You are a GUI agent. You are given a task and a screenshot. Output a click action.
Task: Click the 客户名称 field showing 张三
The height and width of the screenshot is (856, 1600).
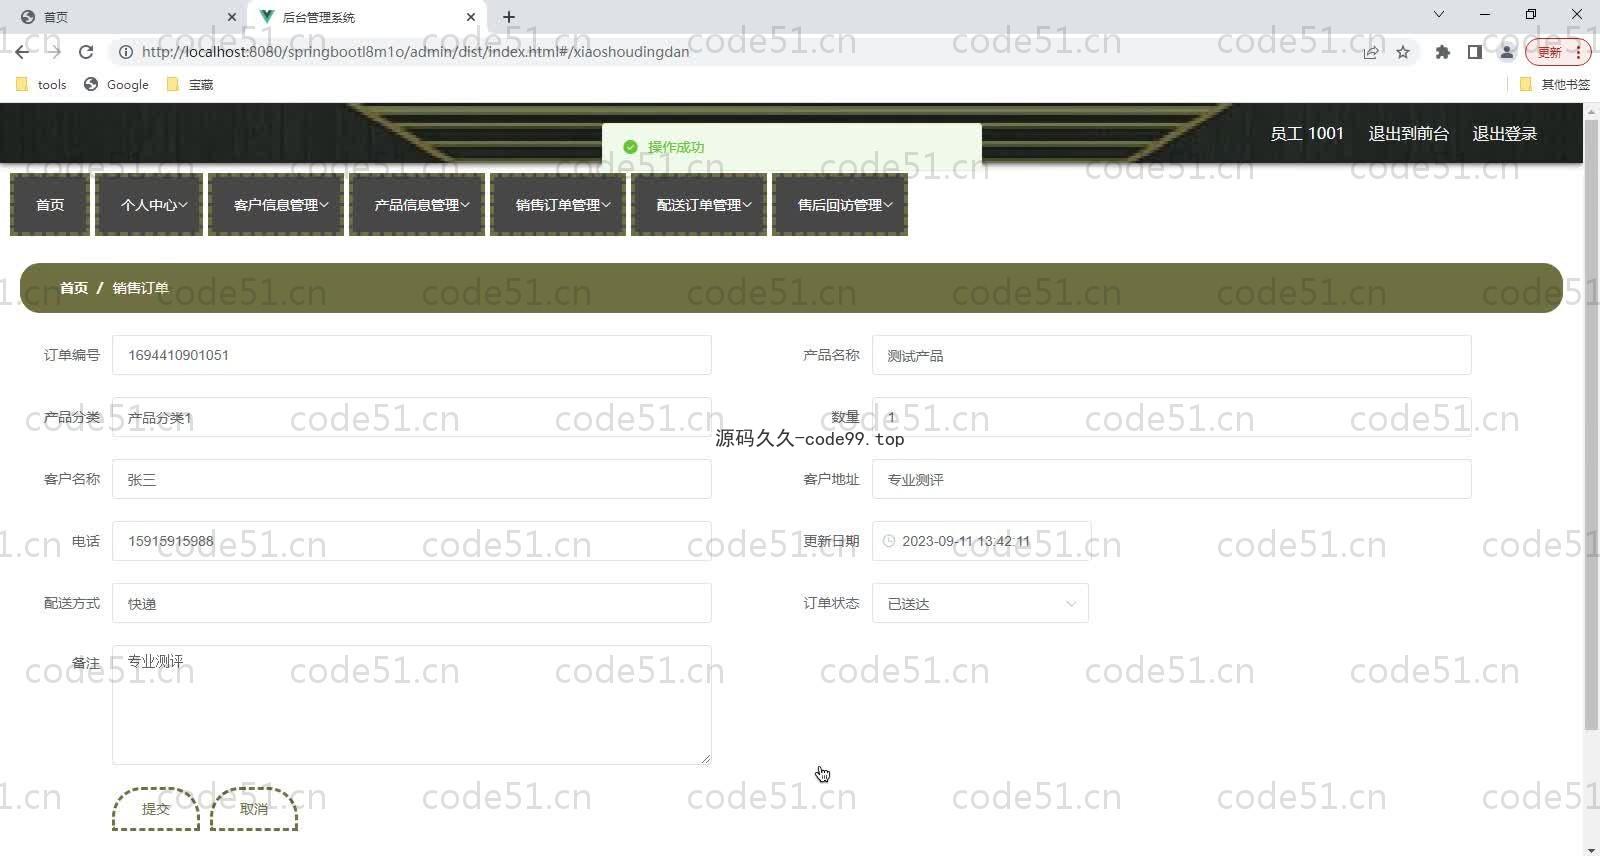tap(412, 479)
